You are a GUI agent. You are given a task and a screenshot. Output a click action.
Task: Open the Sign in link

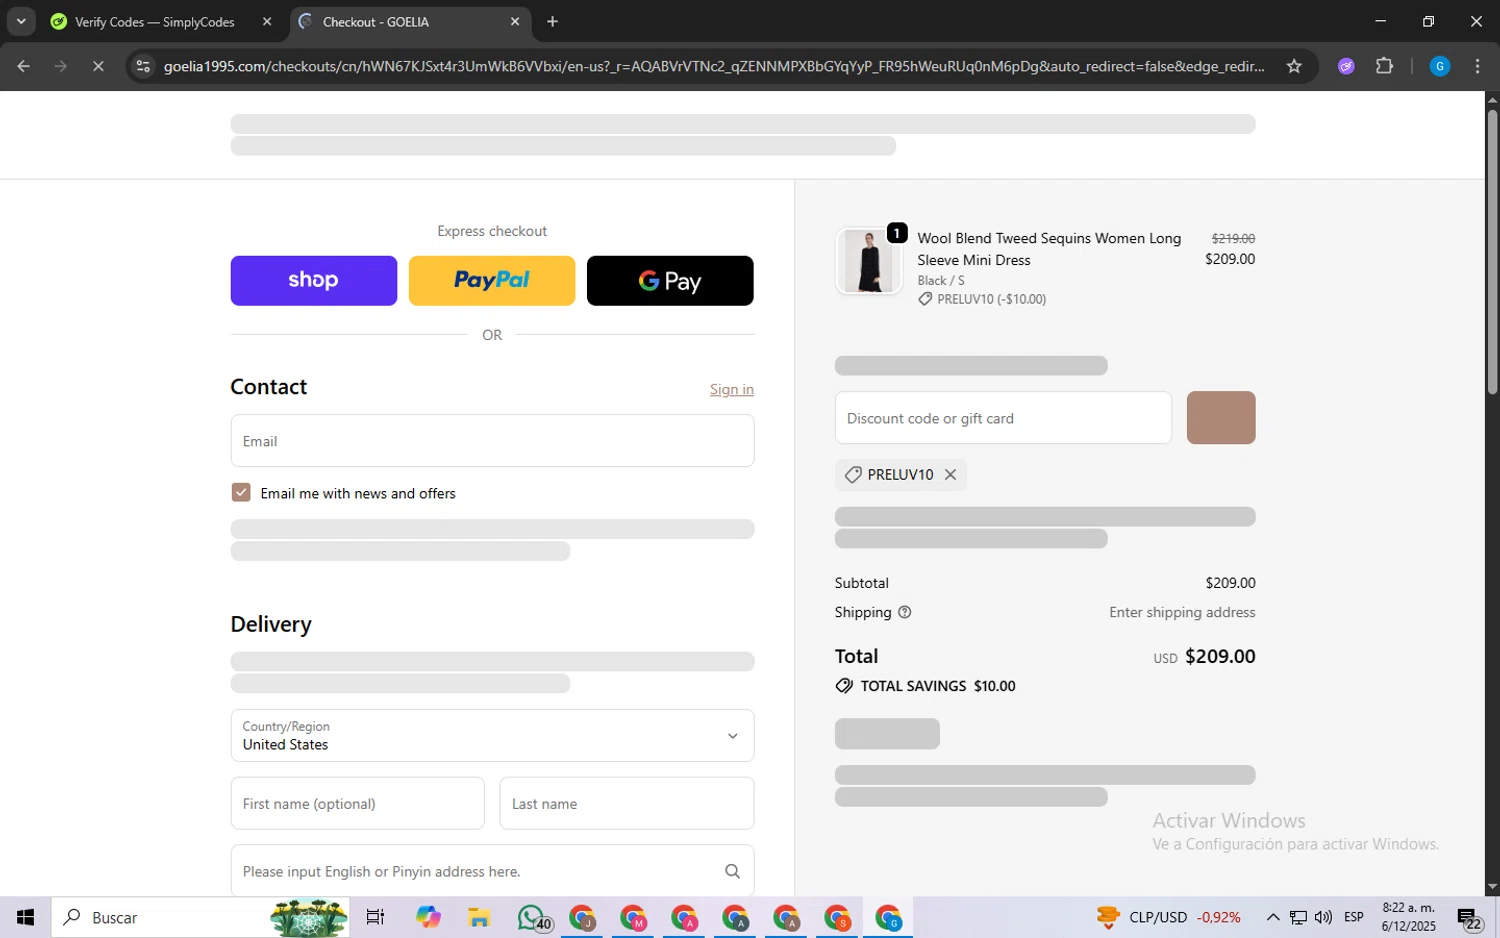click(732, 389)
